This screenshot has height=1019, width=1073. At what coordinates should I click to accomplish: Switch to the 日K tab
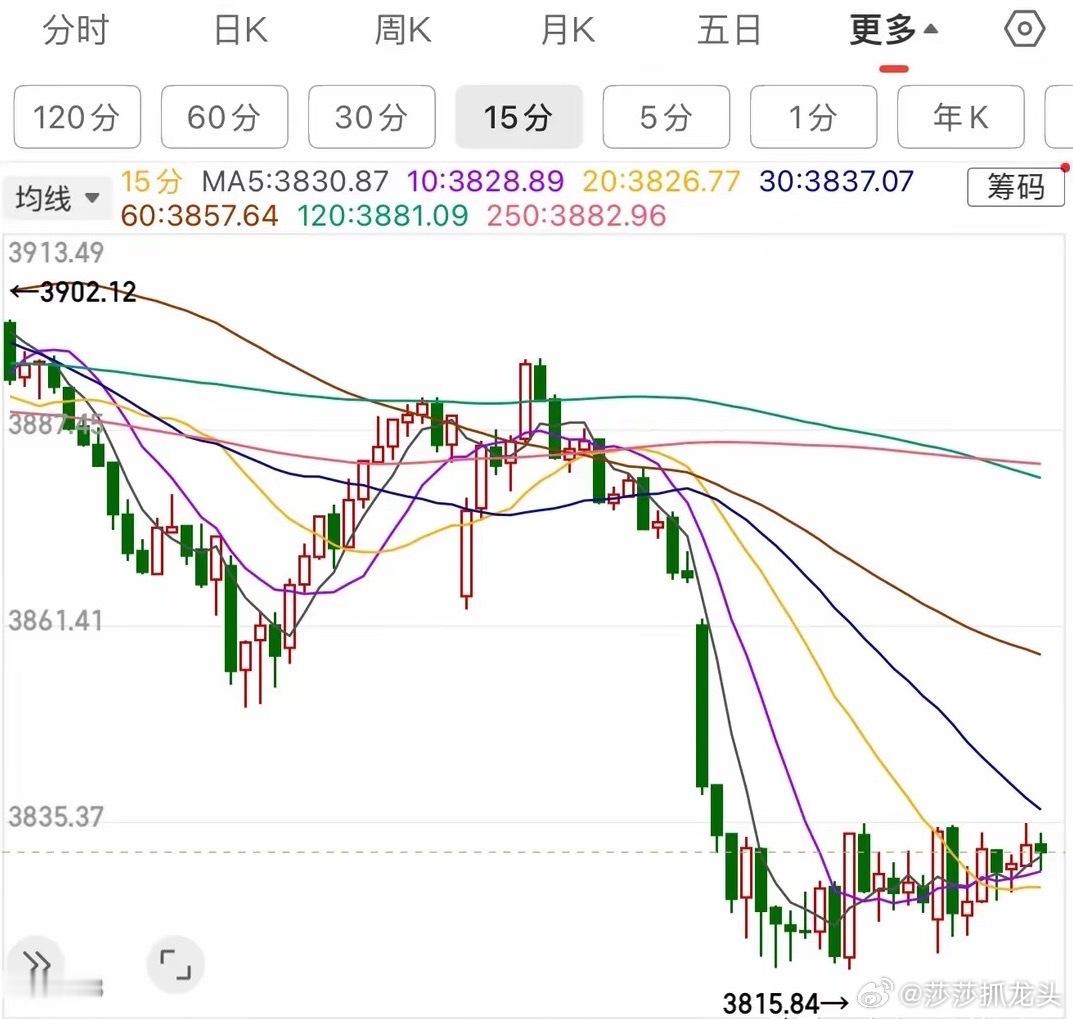[x=238, y=29]
